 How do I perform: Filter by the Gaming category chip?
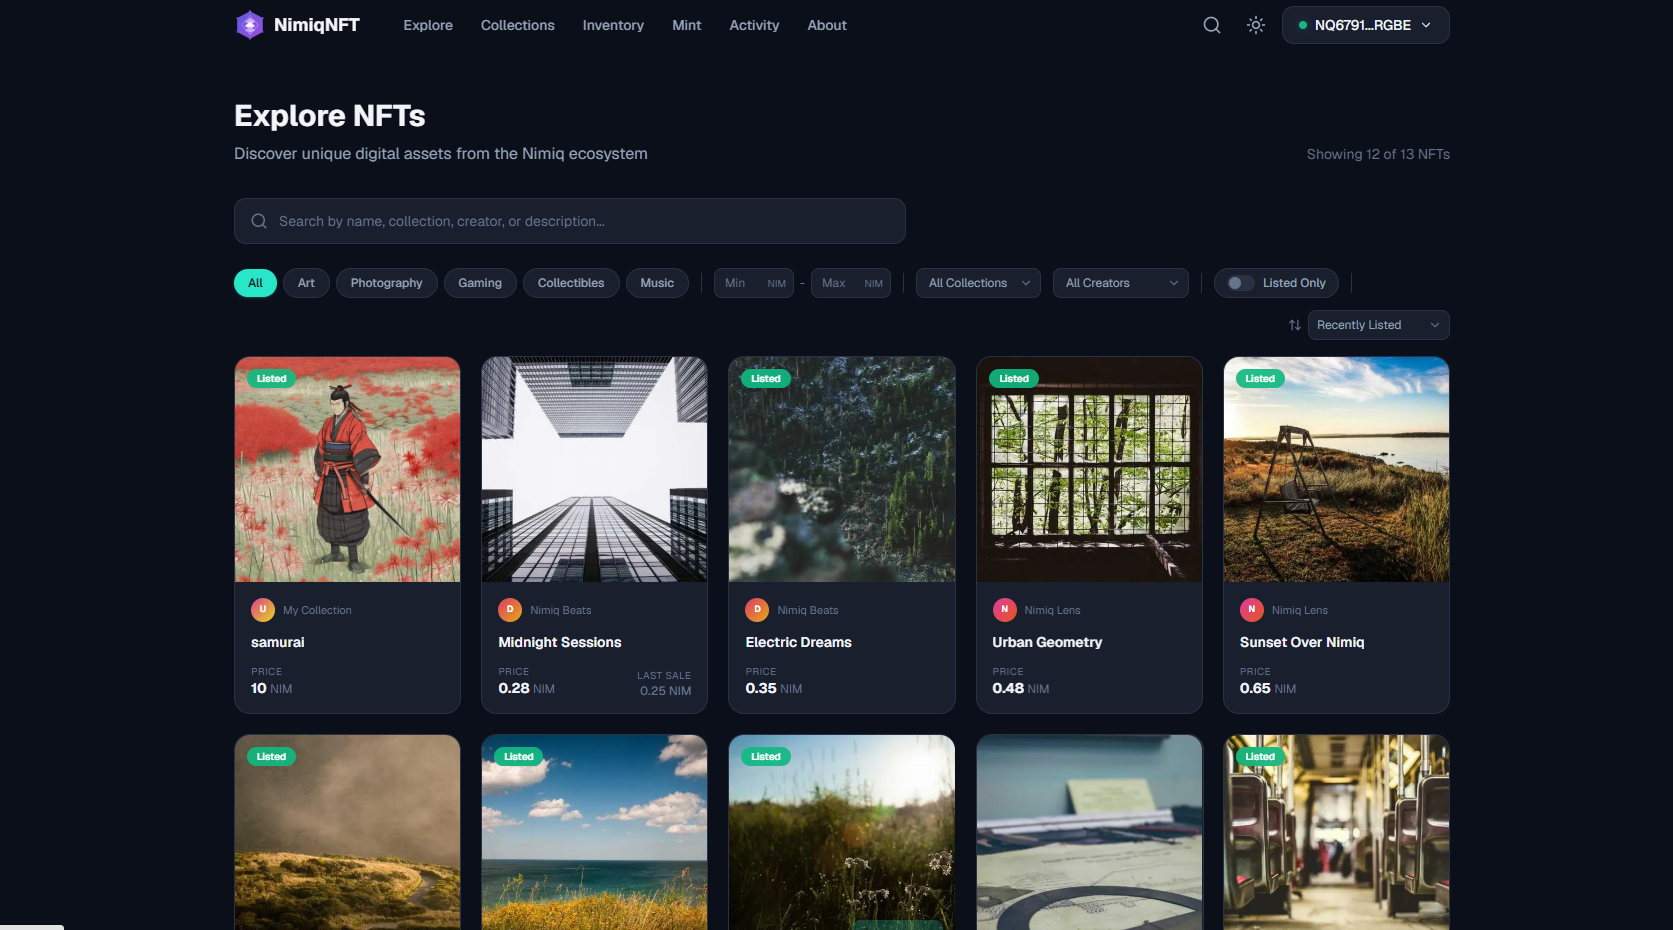pos(480,283)
